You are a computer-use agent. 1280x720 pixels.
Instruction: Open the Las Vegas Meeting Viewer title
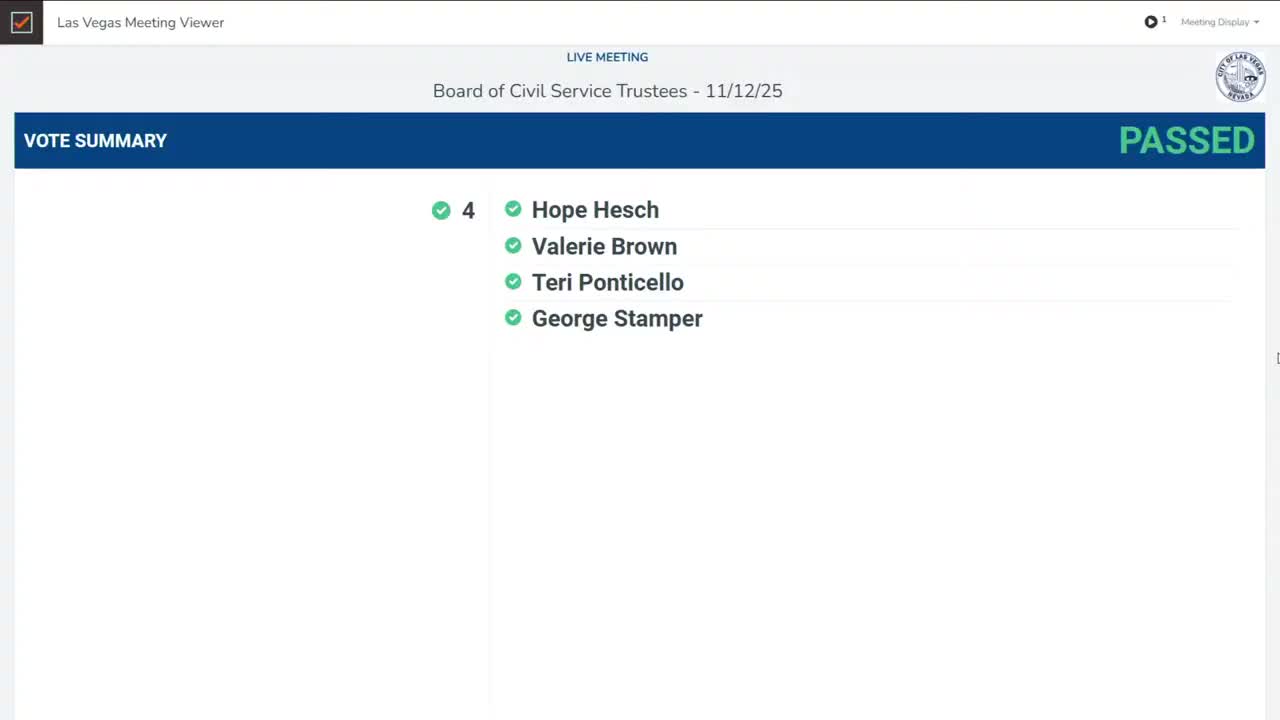140,22
